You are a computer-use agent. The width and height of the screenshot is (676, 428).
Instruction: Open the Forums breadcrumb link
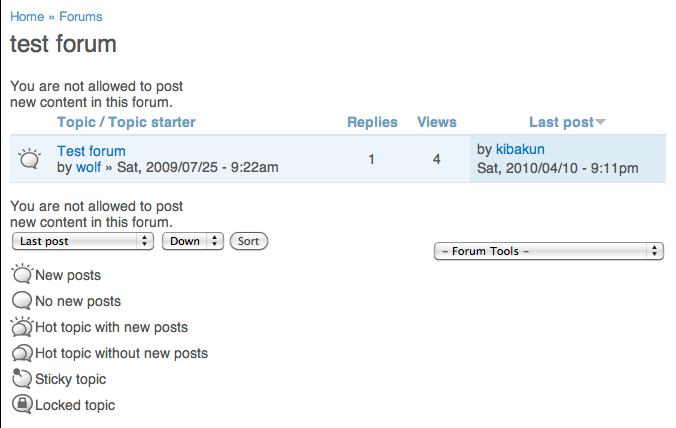pyautogui.click(x=81, y=16)
